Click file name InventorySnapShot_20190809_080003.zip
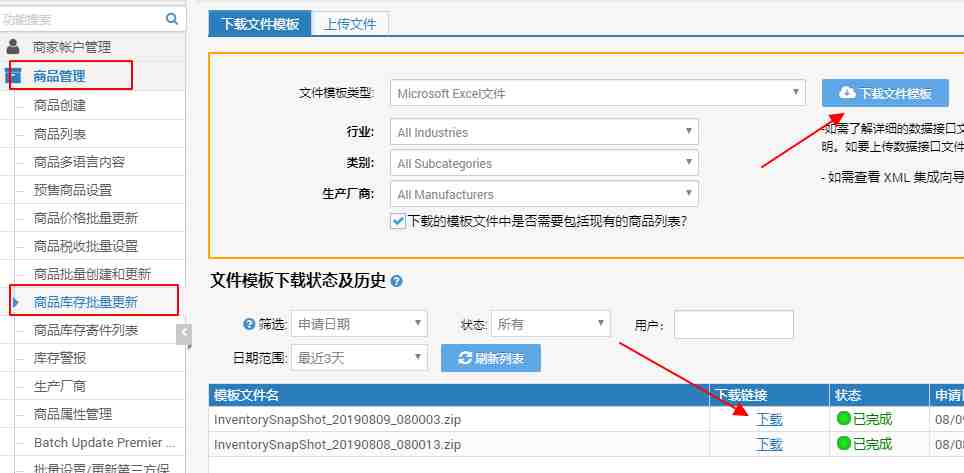Screen dimensions: 964x473 [337, 419]
